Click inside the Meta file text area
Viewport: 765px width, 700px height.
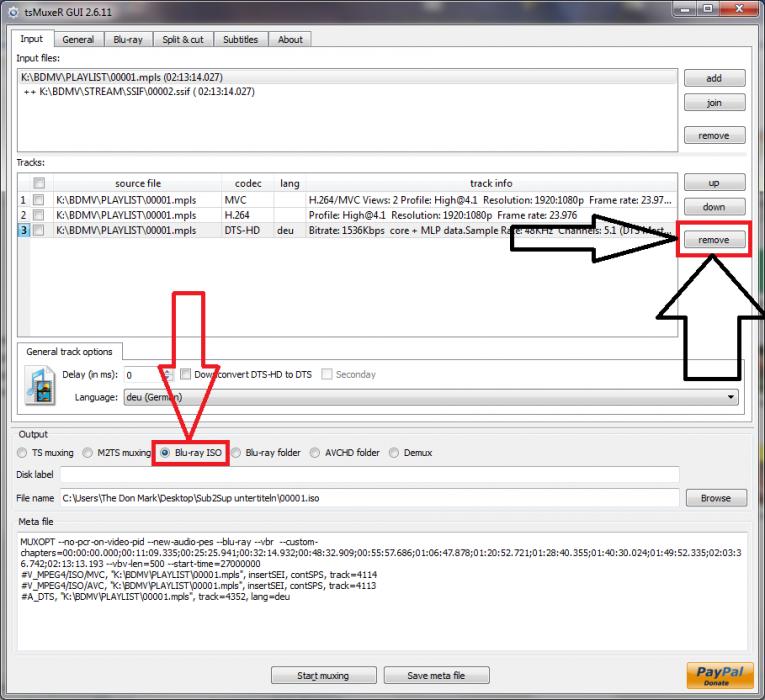click(382, 591)
